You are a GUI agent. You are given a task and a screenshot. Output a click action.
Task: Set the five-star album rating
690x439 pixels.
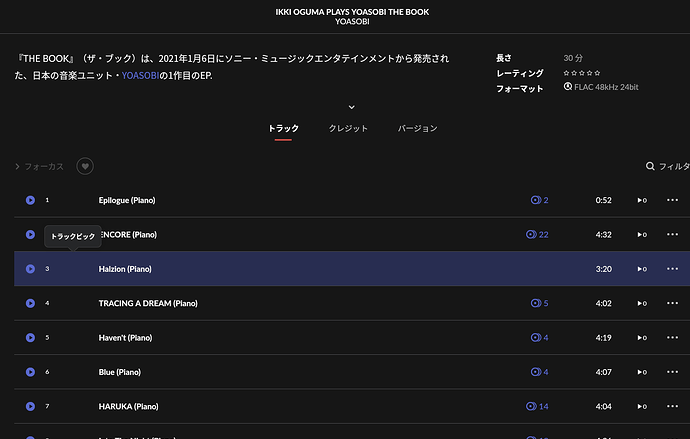coord(582,73)
